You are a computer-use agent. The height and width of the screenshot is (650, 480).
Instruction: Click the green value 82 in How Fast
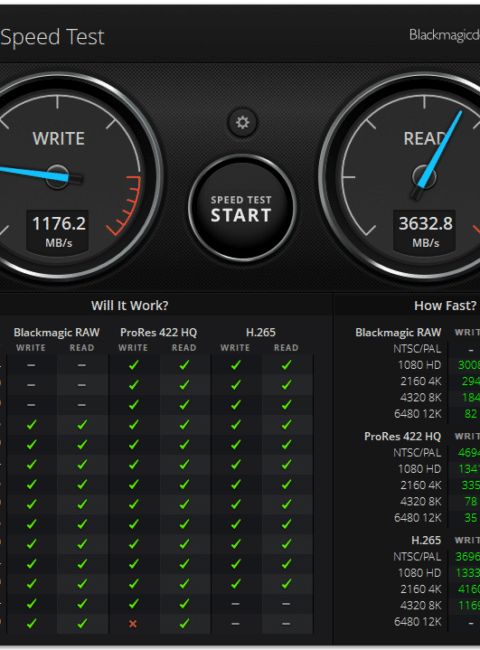(x=470, y=414)
